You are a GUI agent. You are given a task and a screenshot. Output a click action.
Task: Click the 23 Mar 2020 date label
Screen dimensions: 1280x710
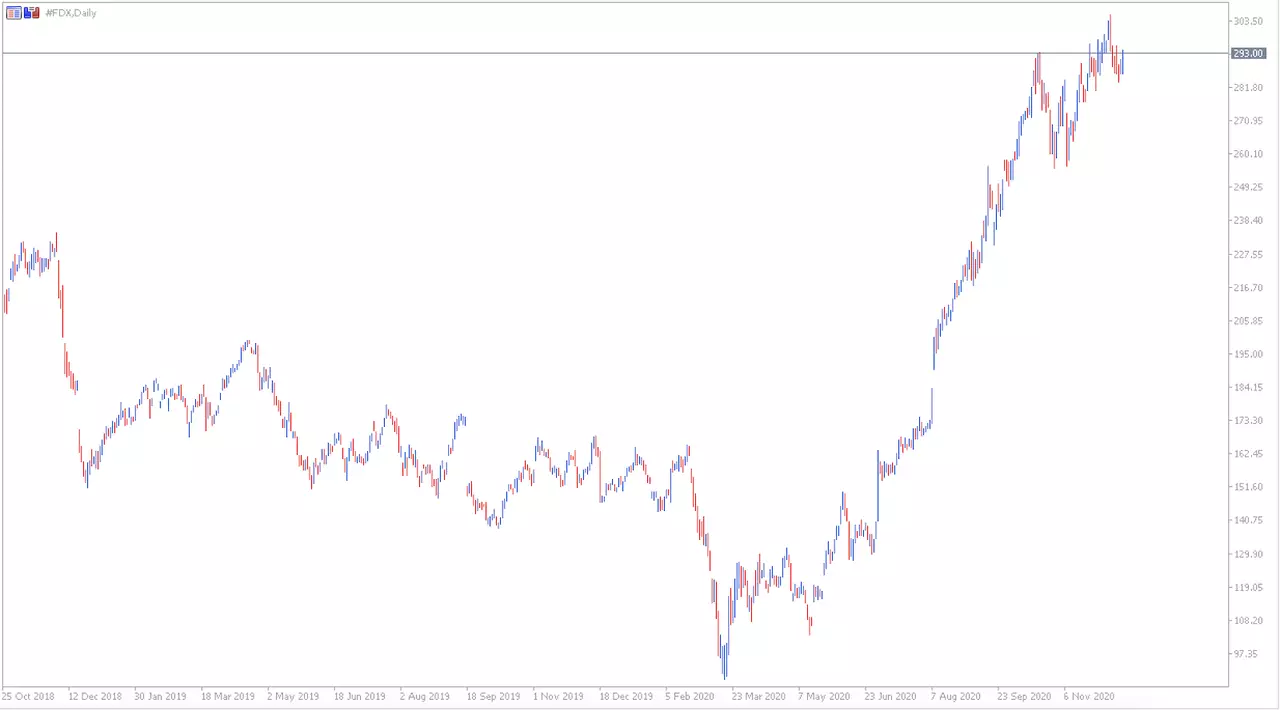coord(759,696)
